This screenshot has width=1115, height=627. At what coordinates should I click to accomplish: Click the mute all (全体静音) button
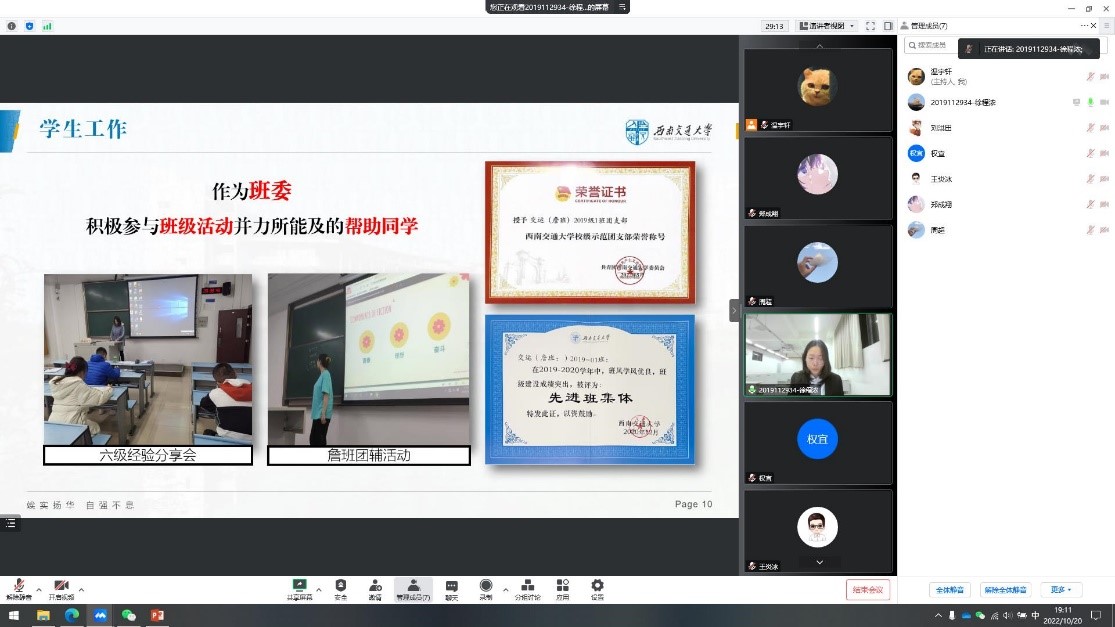pyautogui.click(x=949, y=590)
